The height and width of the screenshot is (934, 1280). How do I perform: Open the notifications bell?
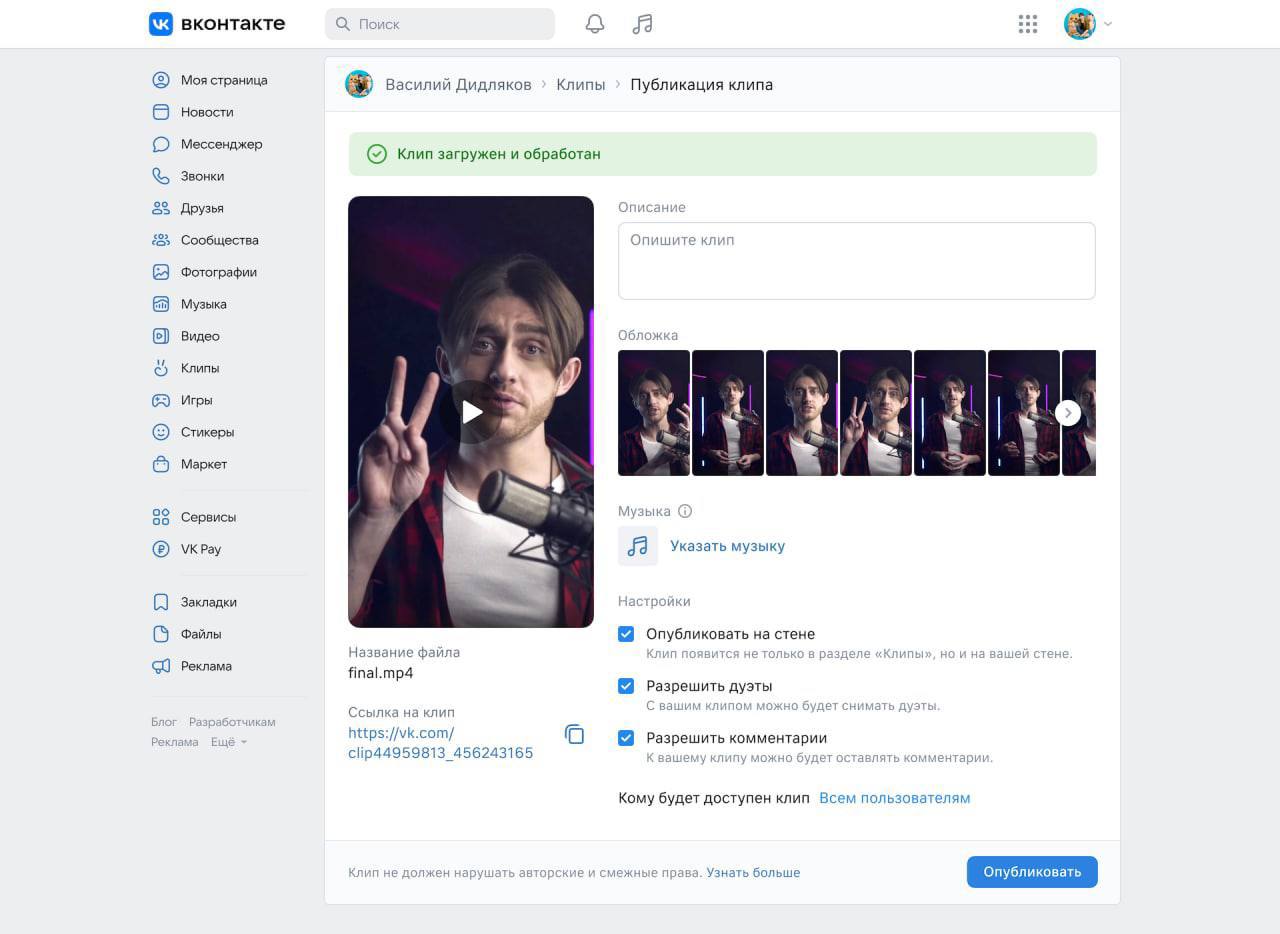pyautogui.click(x=595, y=24)
